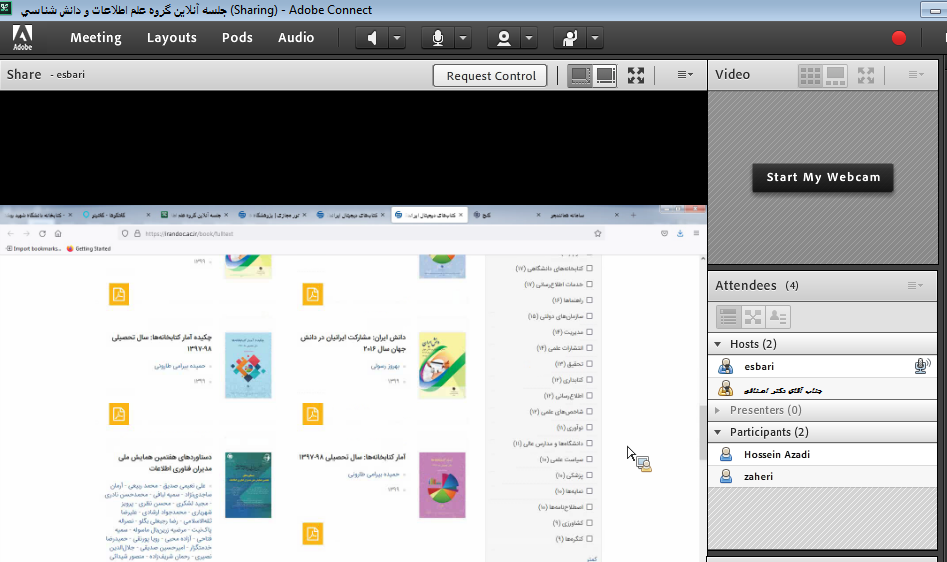Toggle the speaker audio icon

pos(372,38)
